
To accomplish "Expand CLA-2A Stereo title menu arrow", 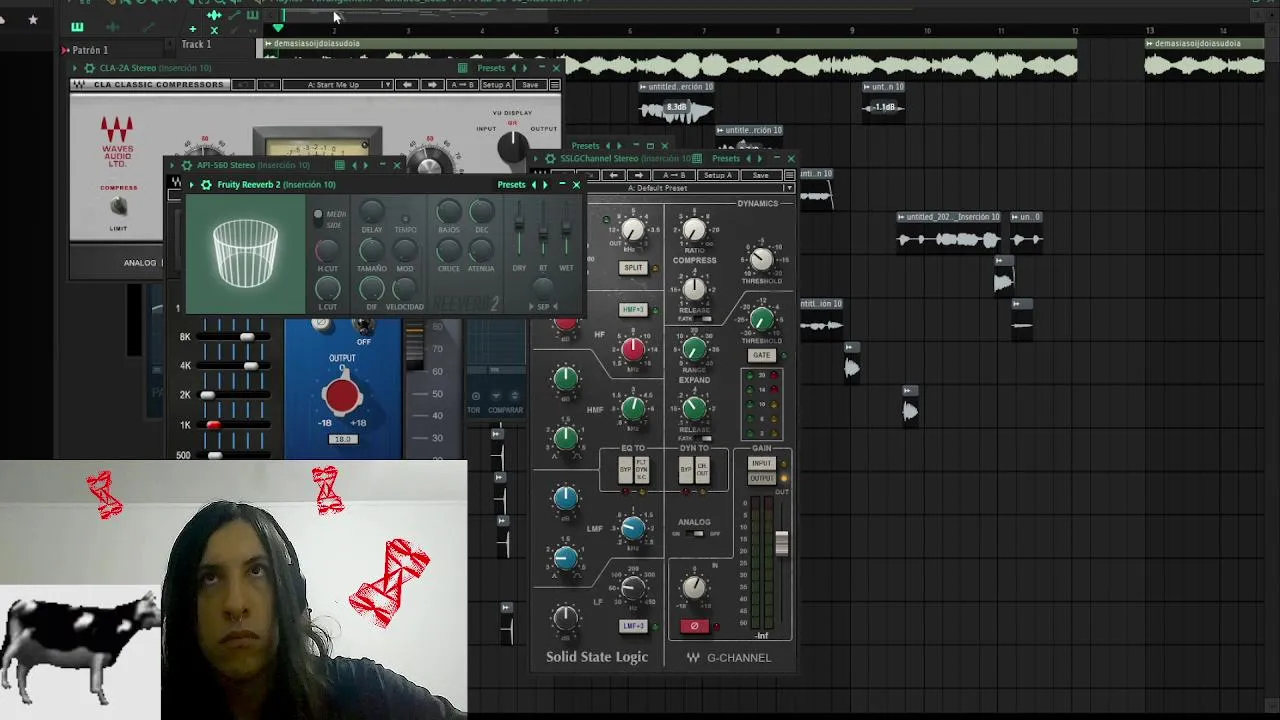I will tap(75, 68).
